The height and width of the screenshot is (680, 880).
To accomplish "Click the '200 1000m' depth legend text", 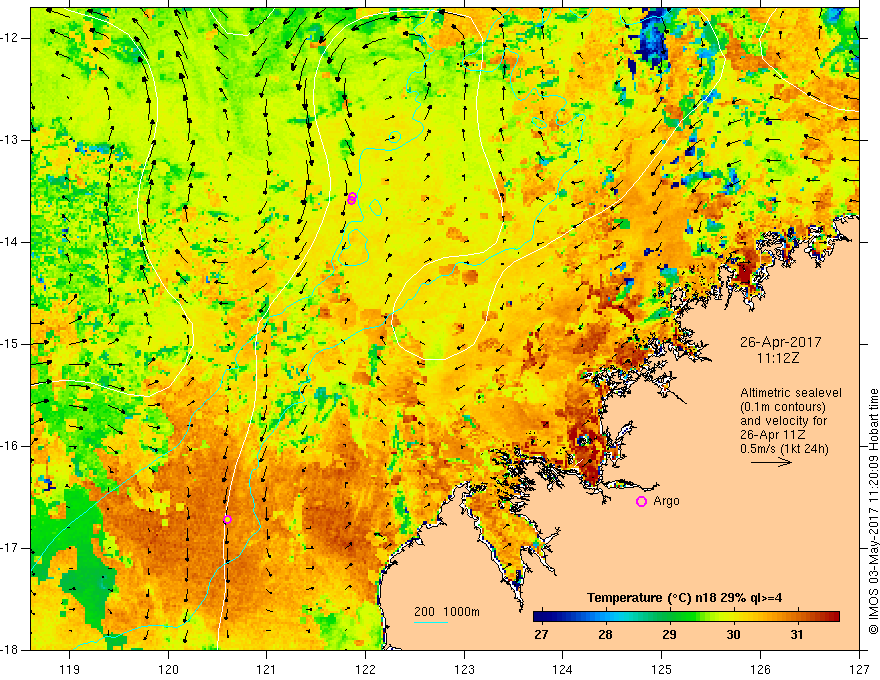I will (x=447, y=612).
